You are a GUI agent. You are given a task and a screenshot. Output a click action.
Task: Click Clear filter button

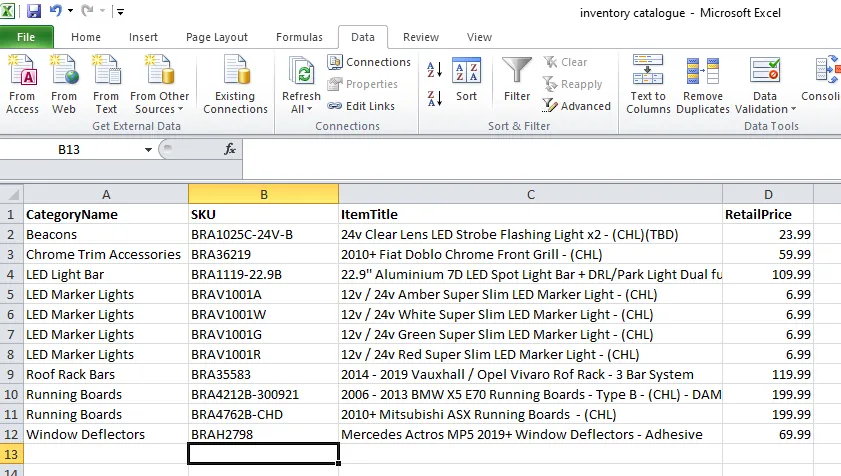click(565, 62)
